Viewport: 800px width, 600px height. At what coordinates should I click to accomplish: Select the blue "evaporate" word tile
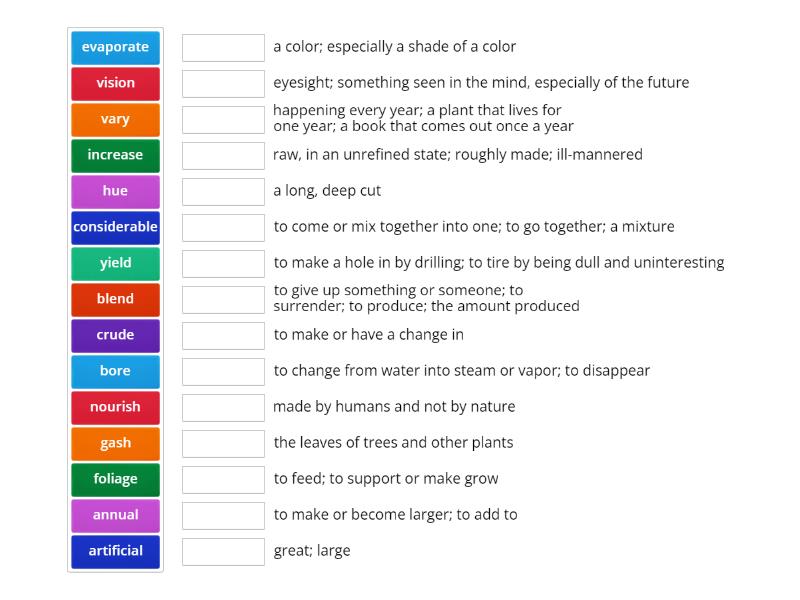[115, 47]
